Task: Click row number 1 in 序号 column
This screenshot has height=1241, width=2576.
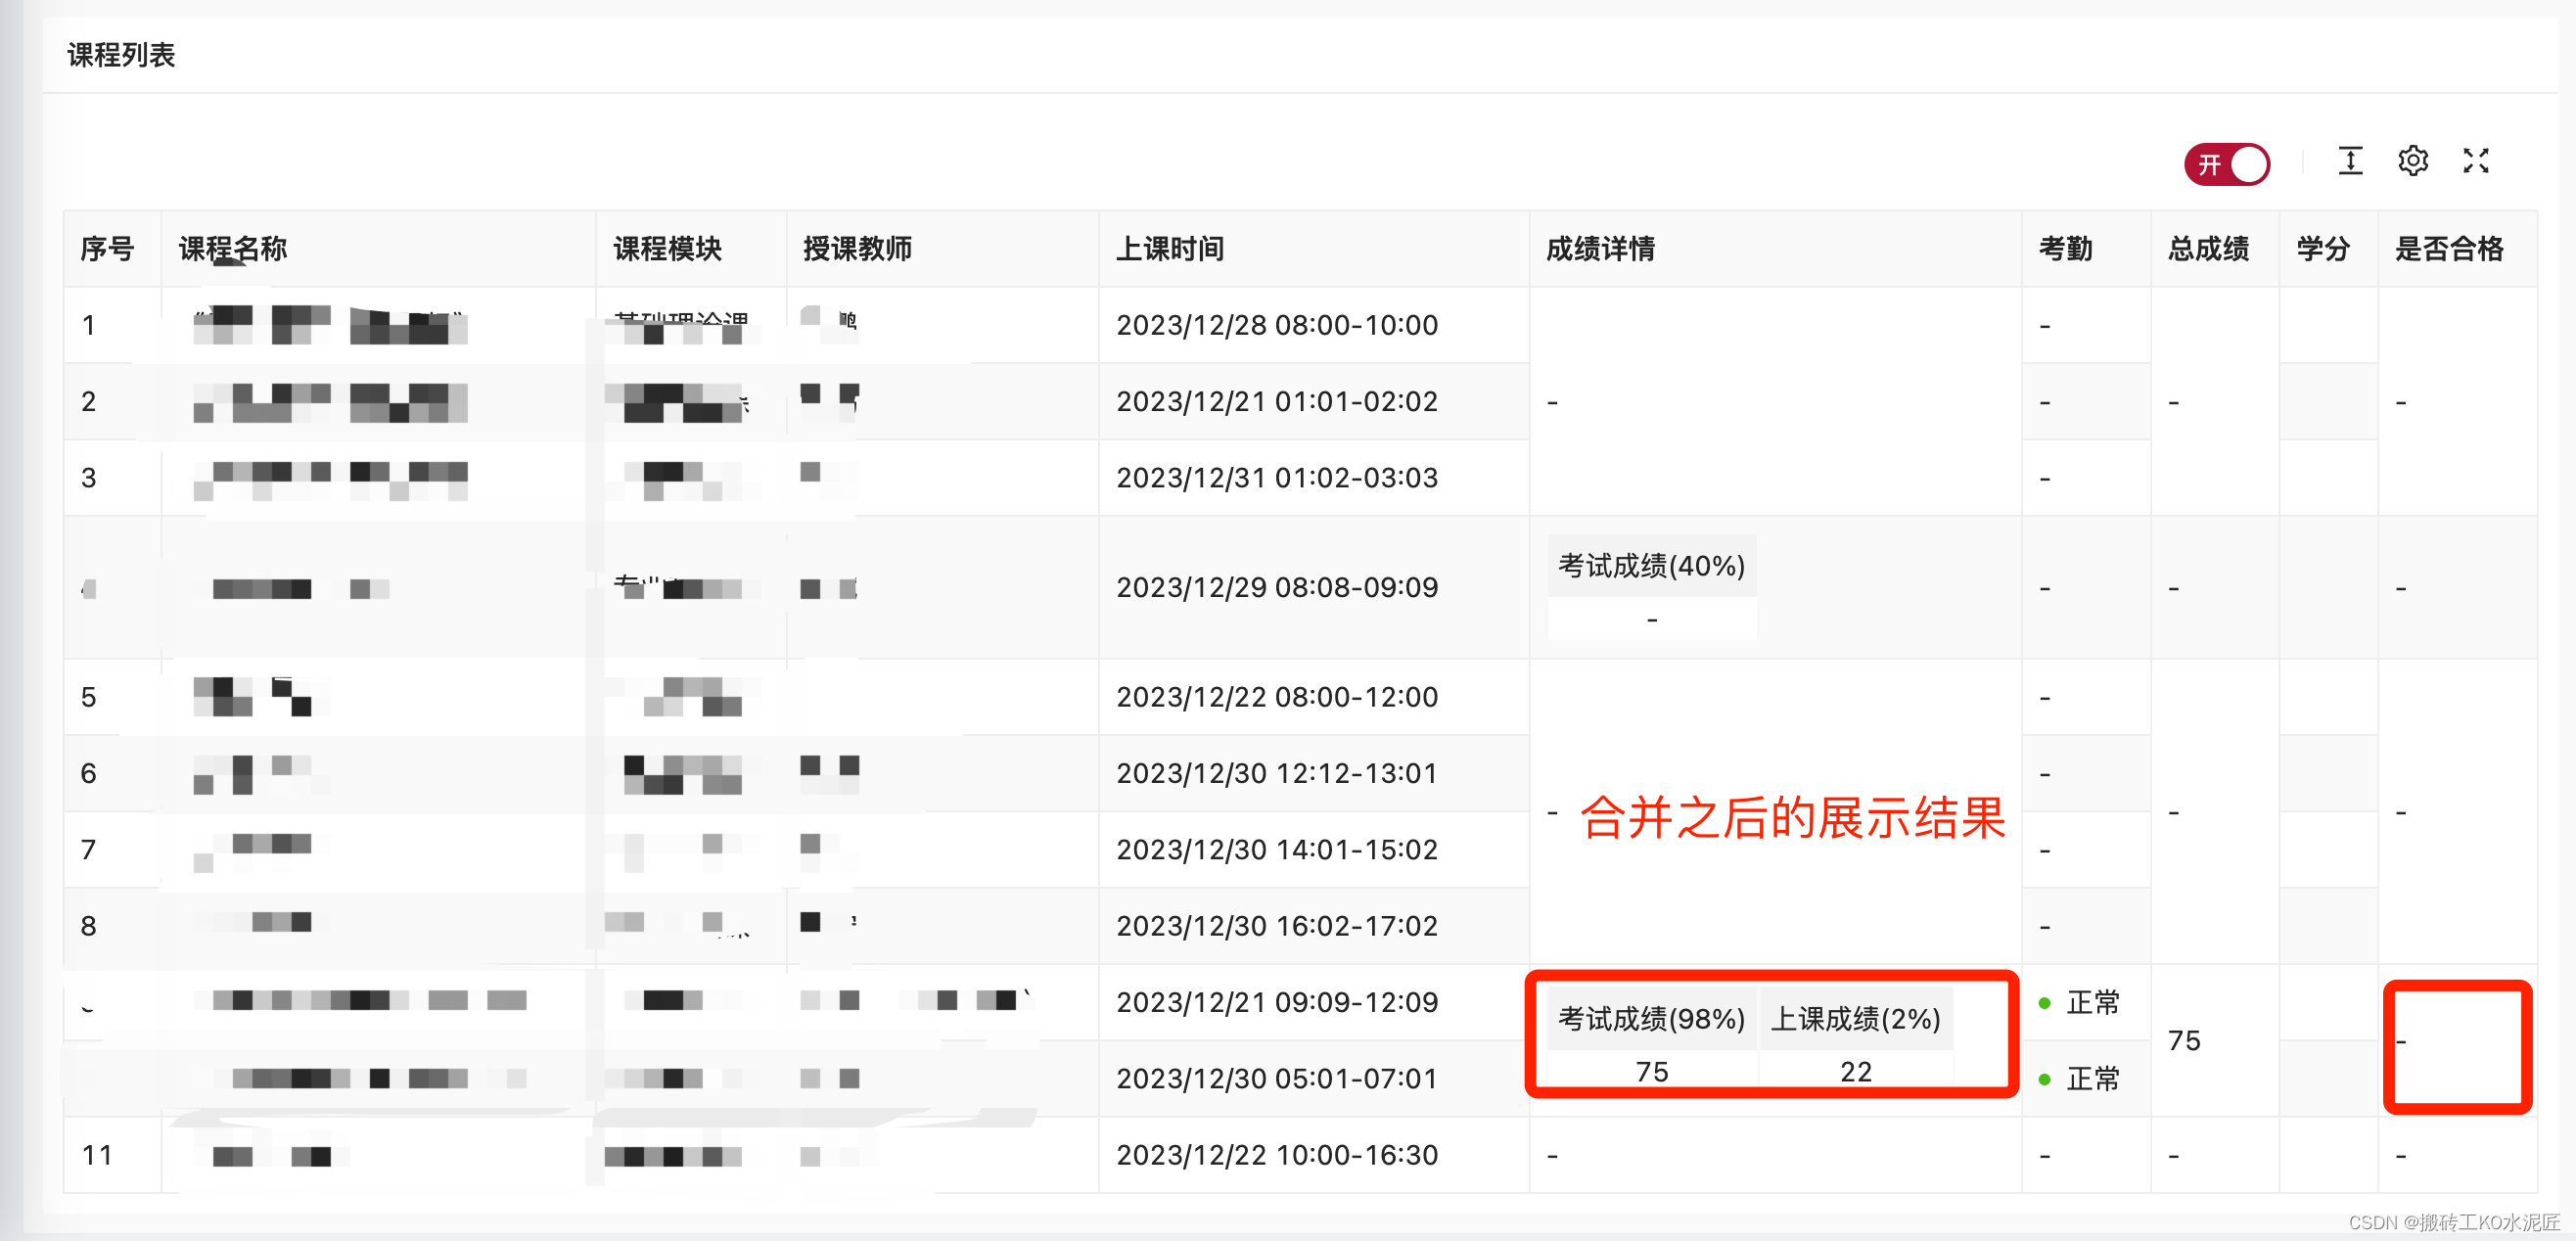Action: (x=89, y=325)
